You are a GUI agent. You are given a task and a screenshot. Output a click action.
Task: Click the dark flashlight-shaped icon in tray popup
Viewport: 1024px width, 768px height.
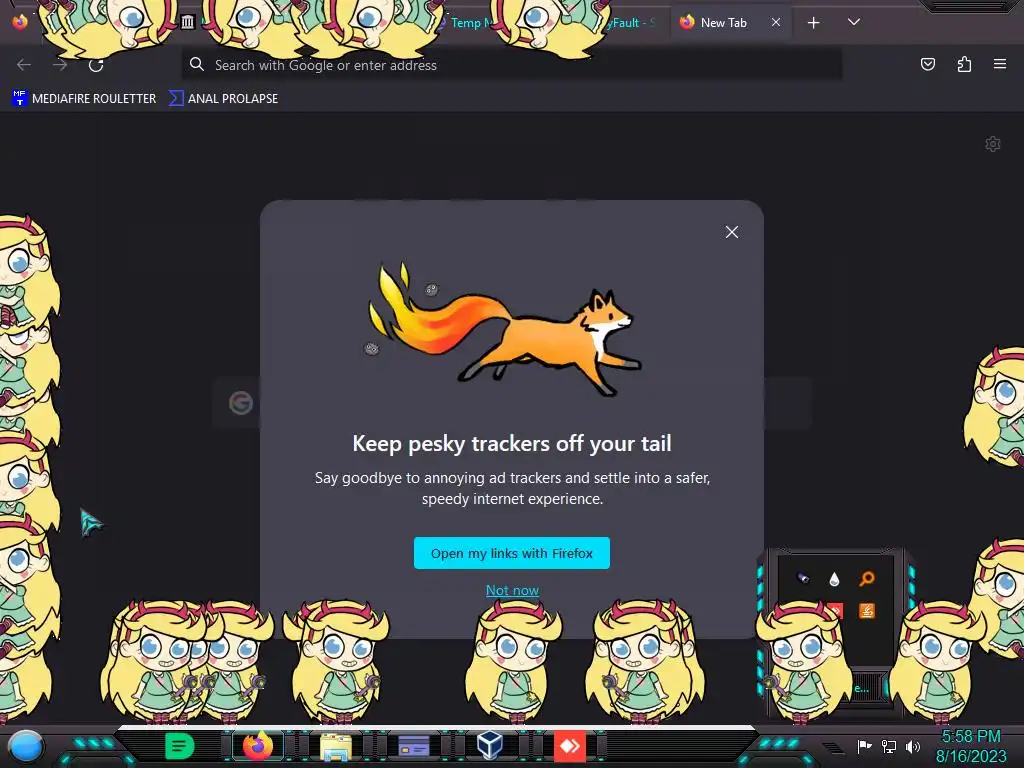pos(803,578)
